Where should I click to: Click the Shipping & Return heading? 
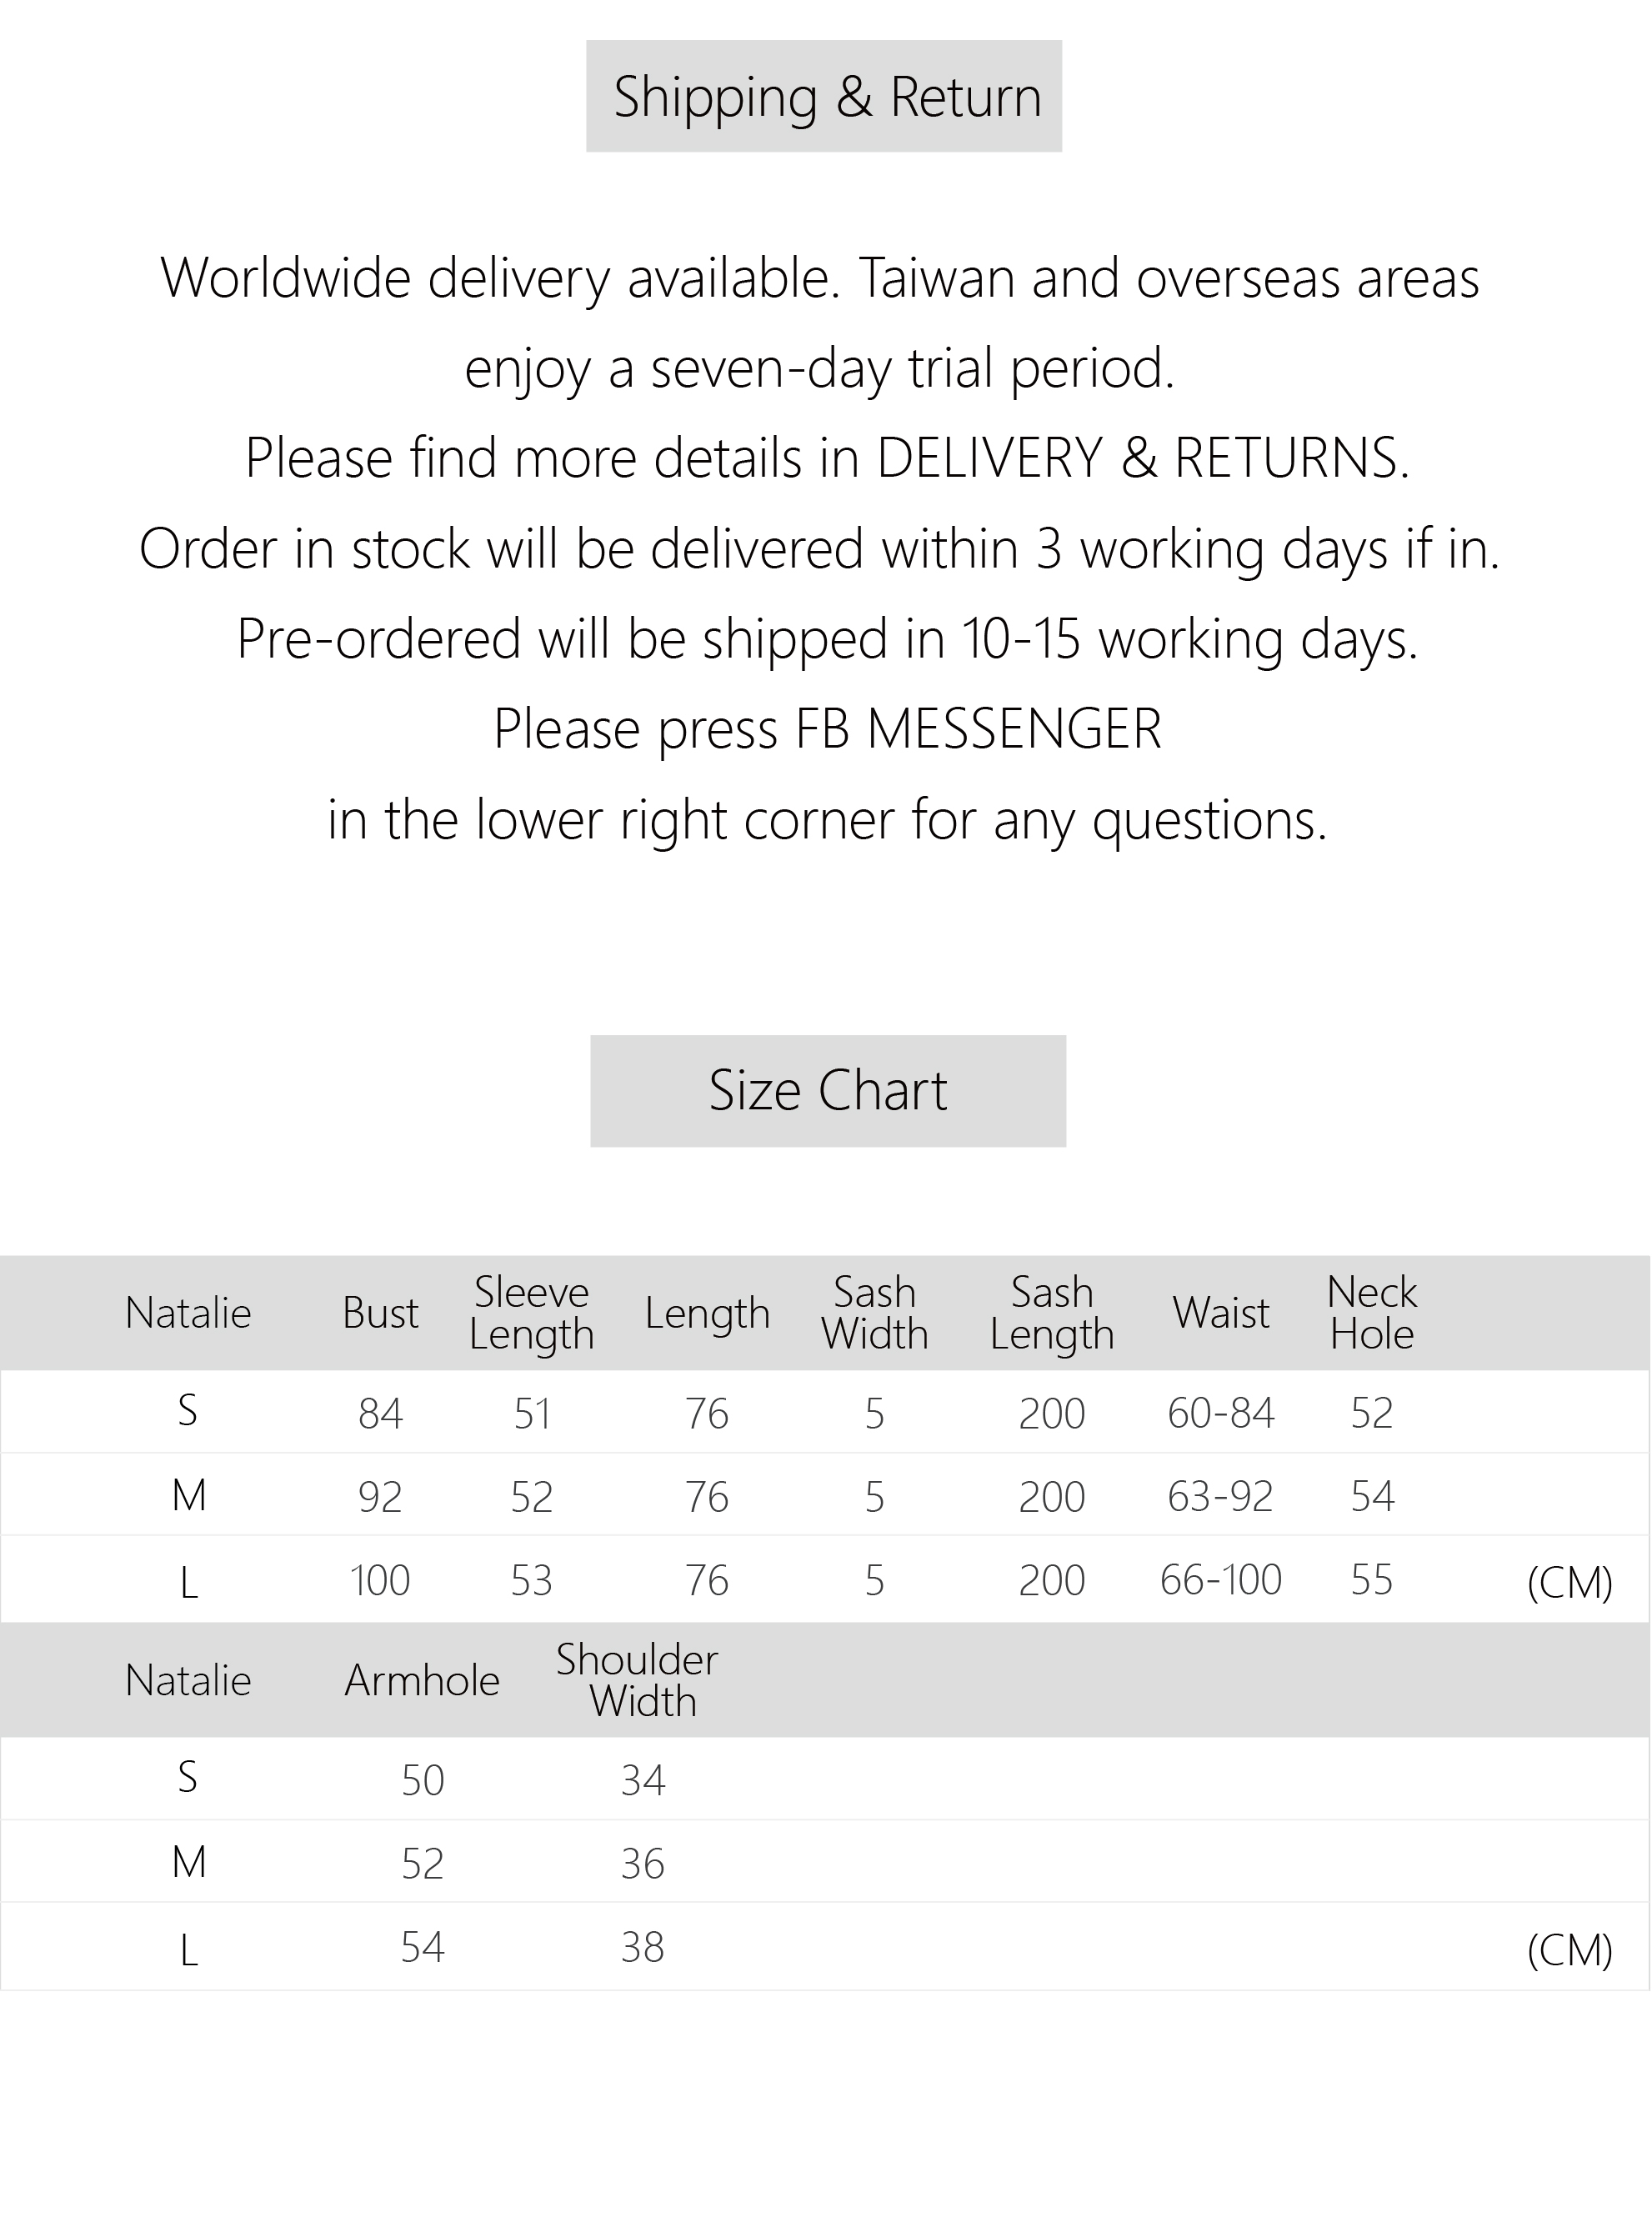[826, 97]
